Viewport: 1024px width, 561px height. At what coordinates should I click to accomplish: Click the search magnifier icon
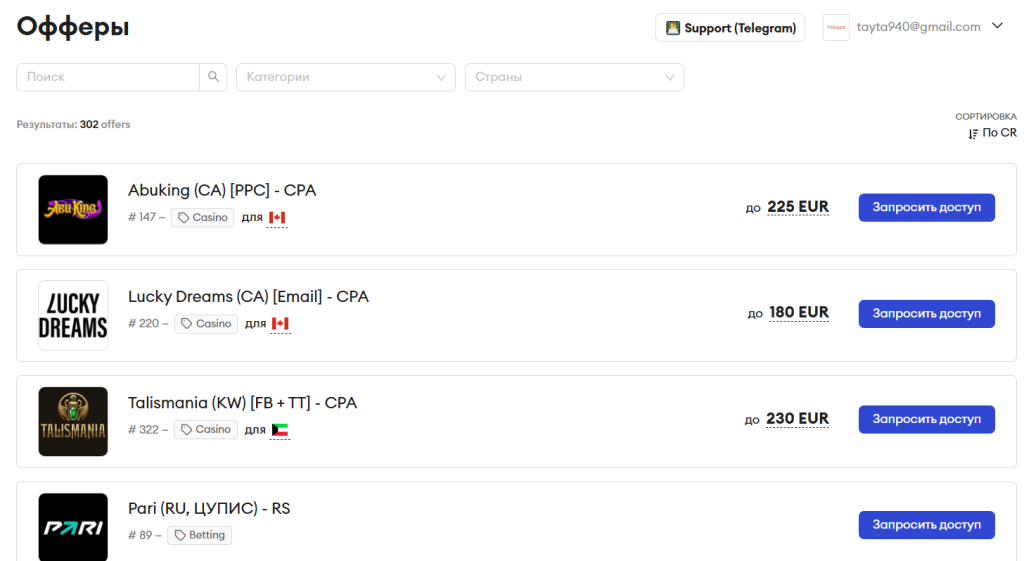click(213, 77)
